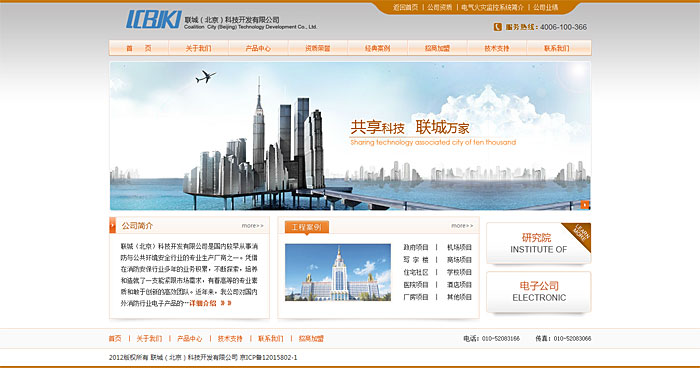
Task: Open 技术支持 in the main navigation bar
Action: (497, 48)
